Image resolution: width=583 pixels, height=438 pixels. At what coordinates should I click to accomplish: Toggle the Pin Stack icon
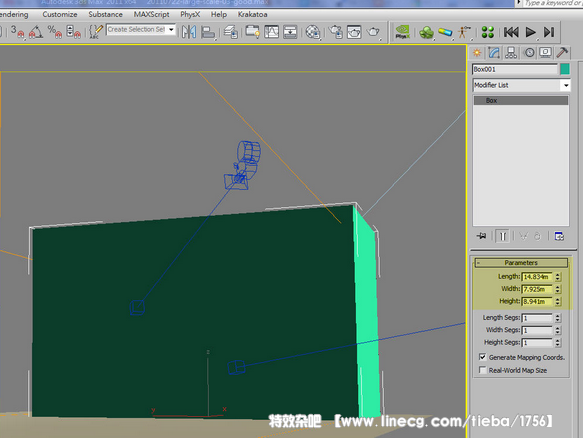(x=481, y=236)
